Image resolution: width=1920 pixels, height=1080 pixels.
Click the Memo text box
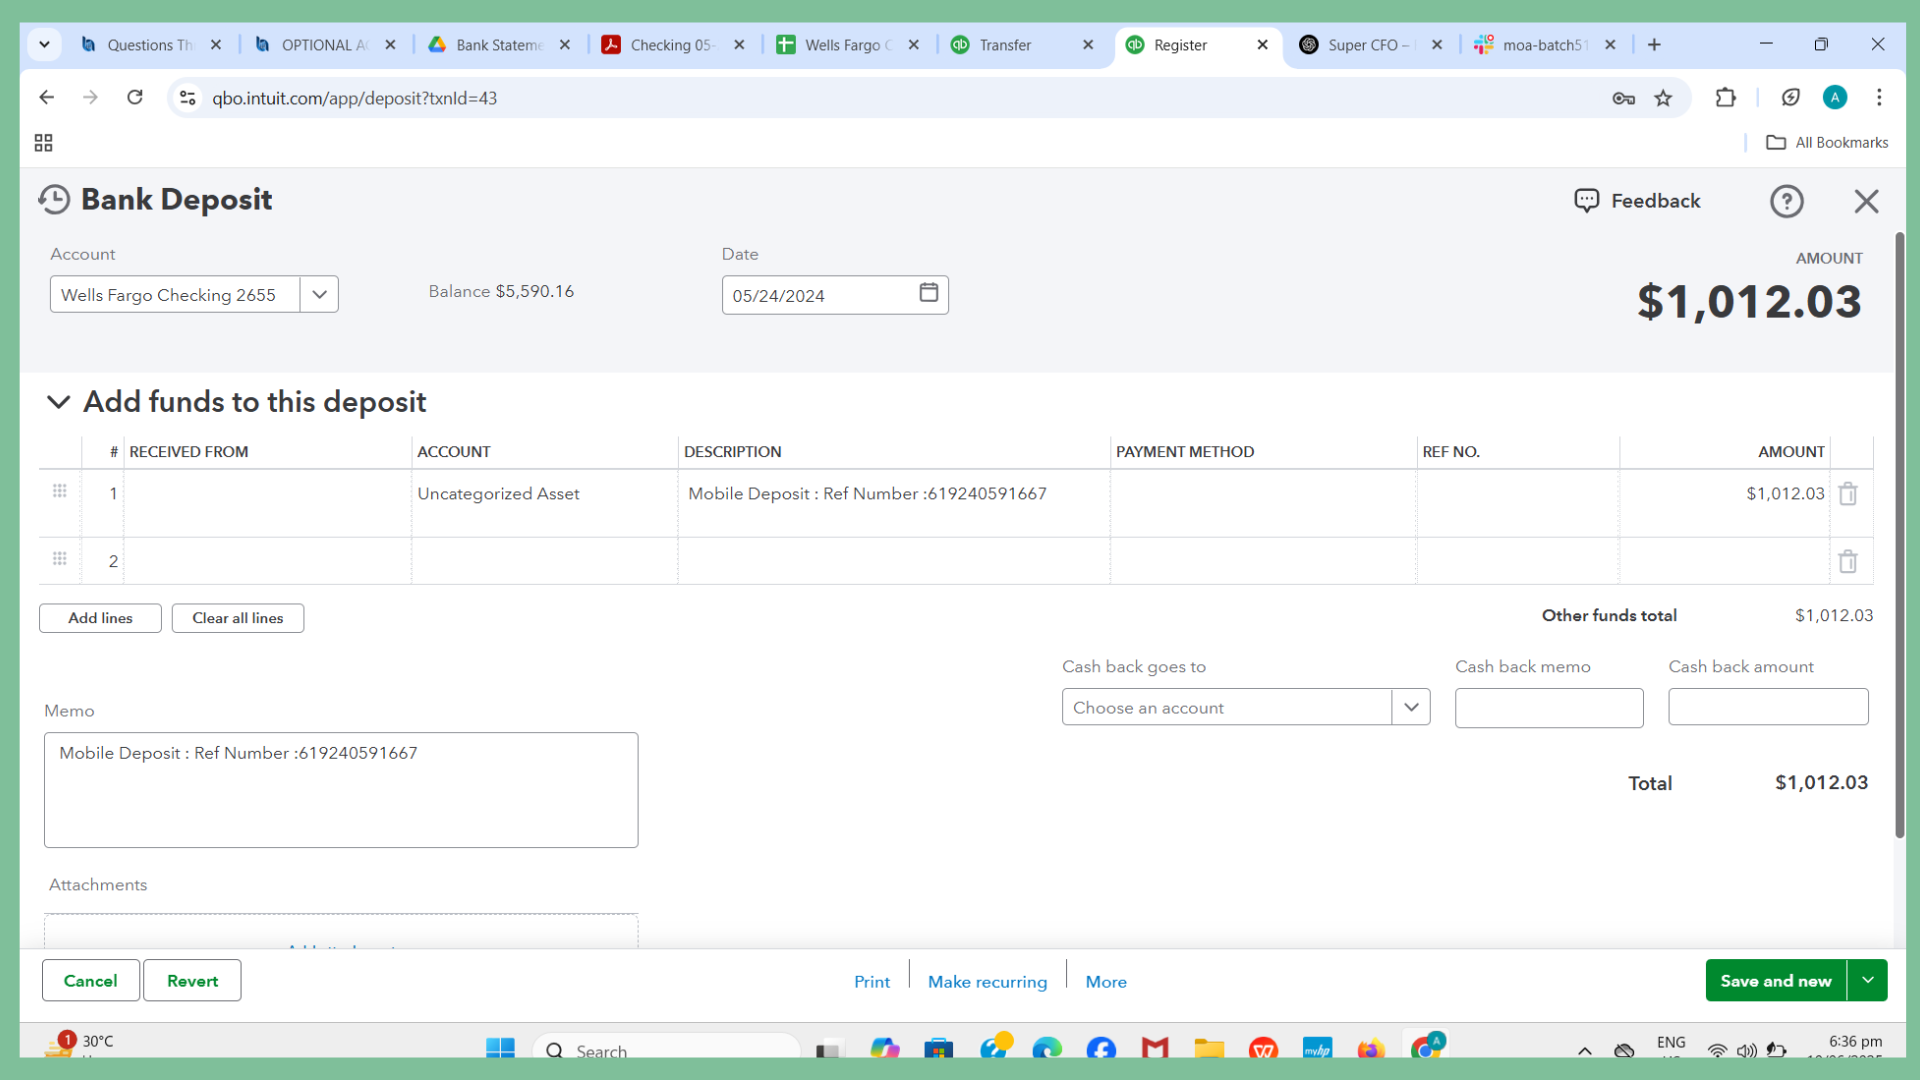341,790
